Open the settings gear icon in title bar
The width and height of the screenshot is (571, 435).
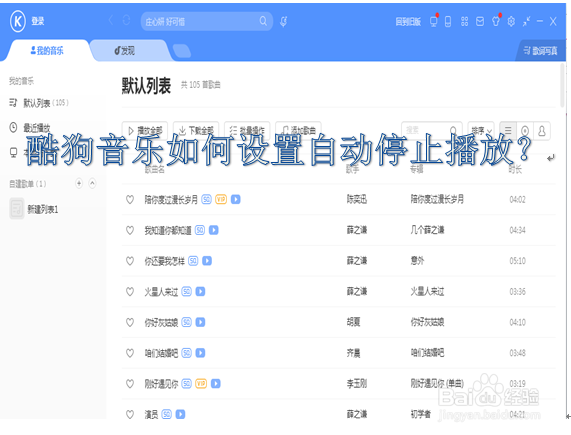[x=511, y=22]
